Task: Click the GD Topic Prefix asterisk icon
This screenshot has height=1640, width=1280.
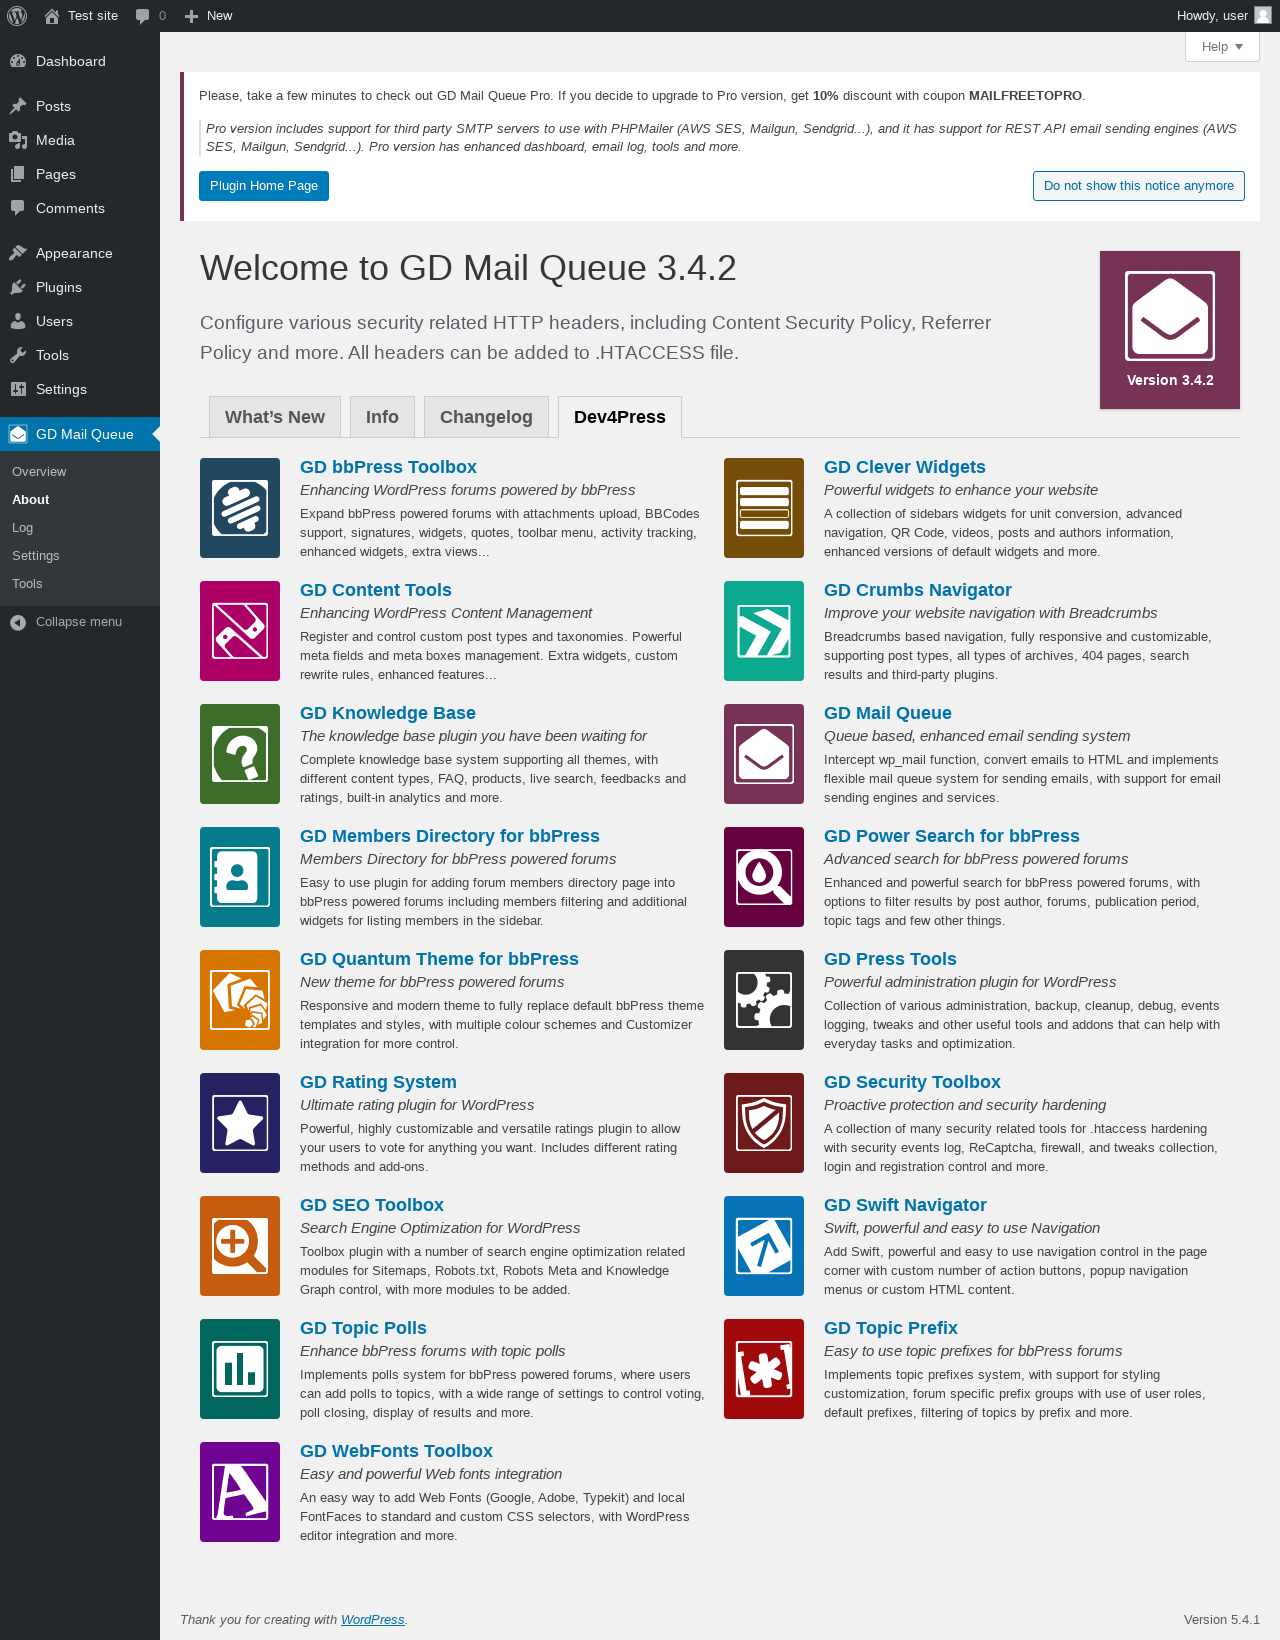Action: (x=764, y=1369)
